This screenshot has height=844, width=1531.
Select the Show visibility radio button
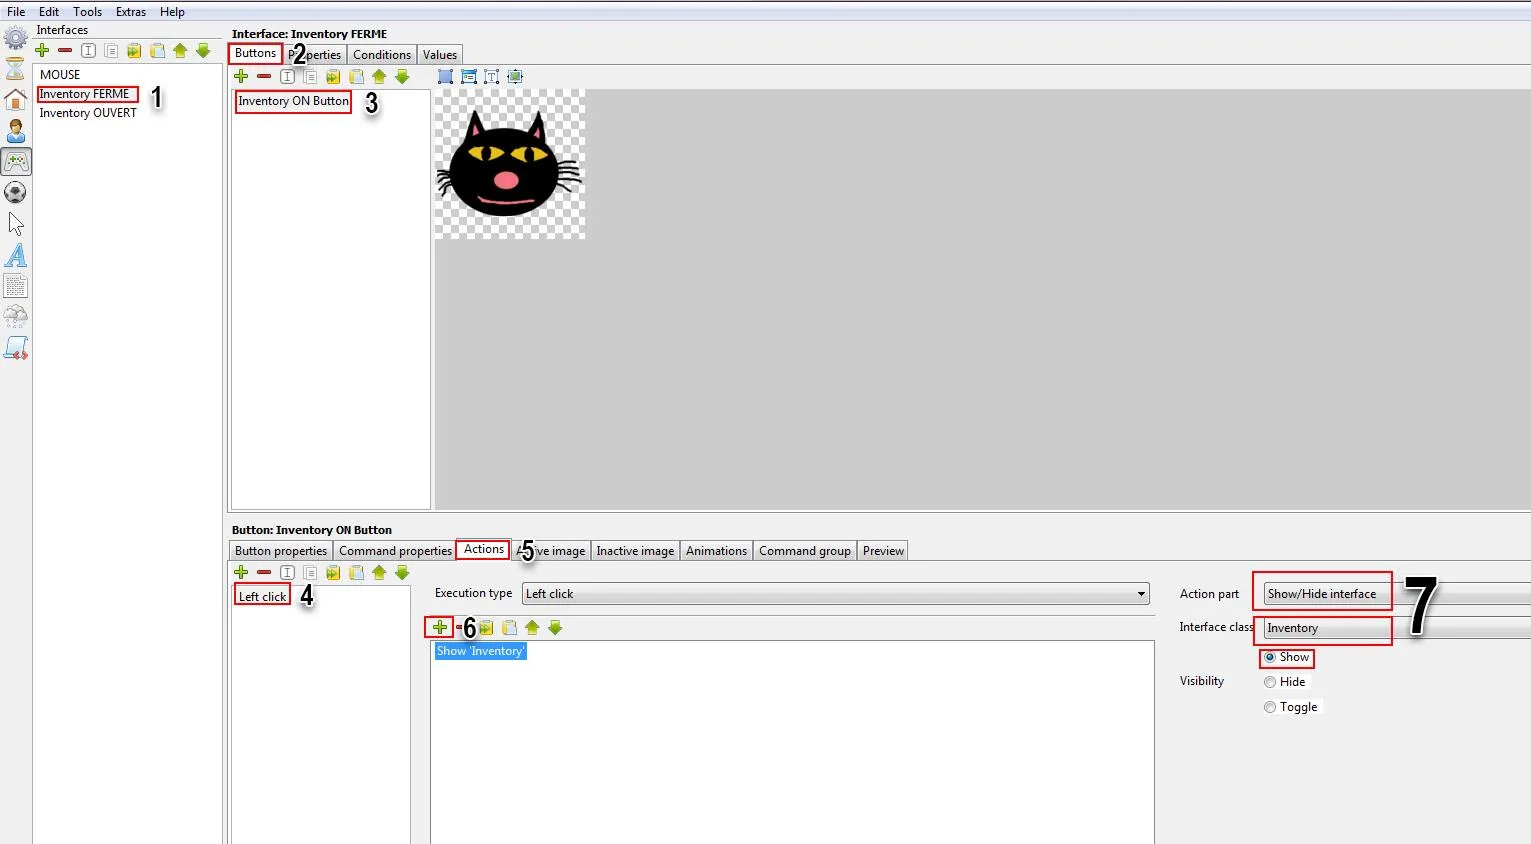1270,657
